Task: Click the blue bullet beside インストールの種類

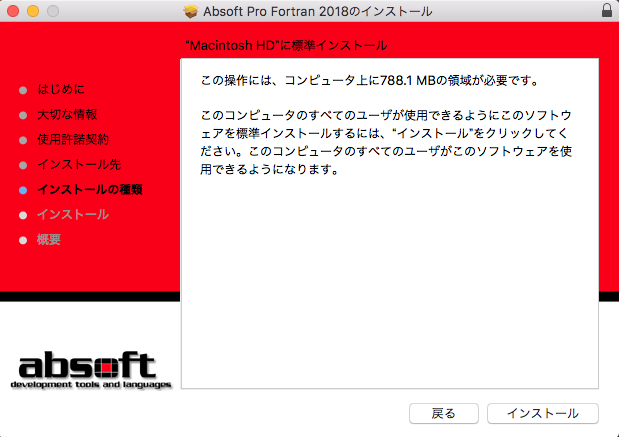Action: pos(23,190)
